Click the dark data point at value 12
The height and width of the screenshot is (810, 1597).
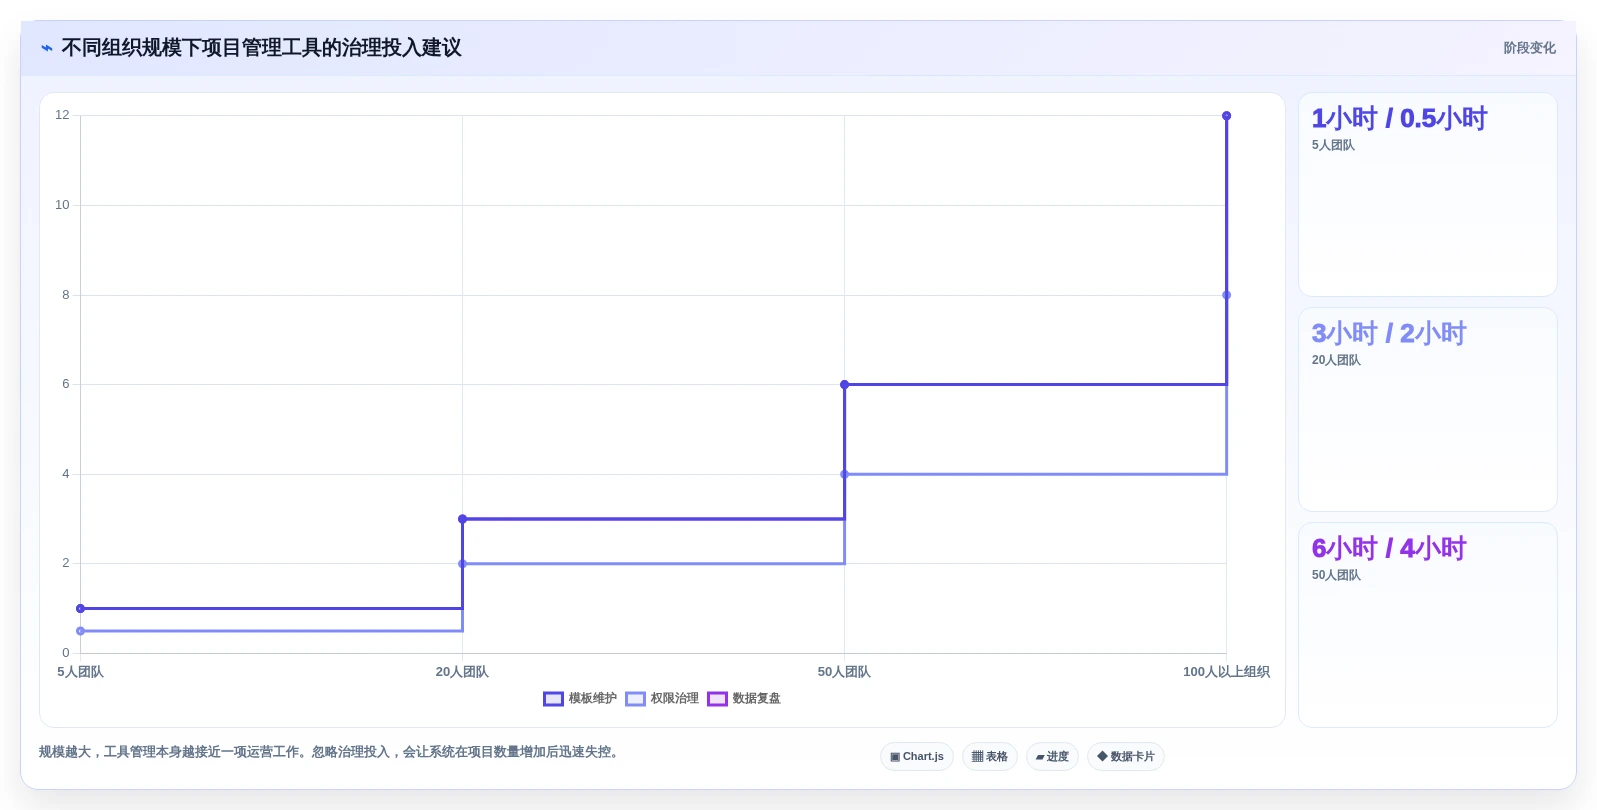[1227, 116]
